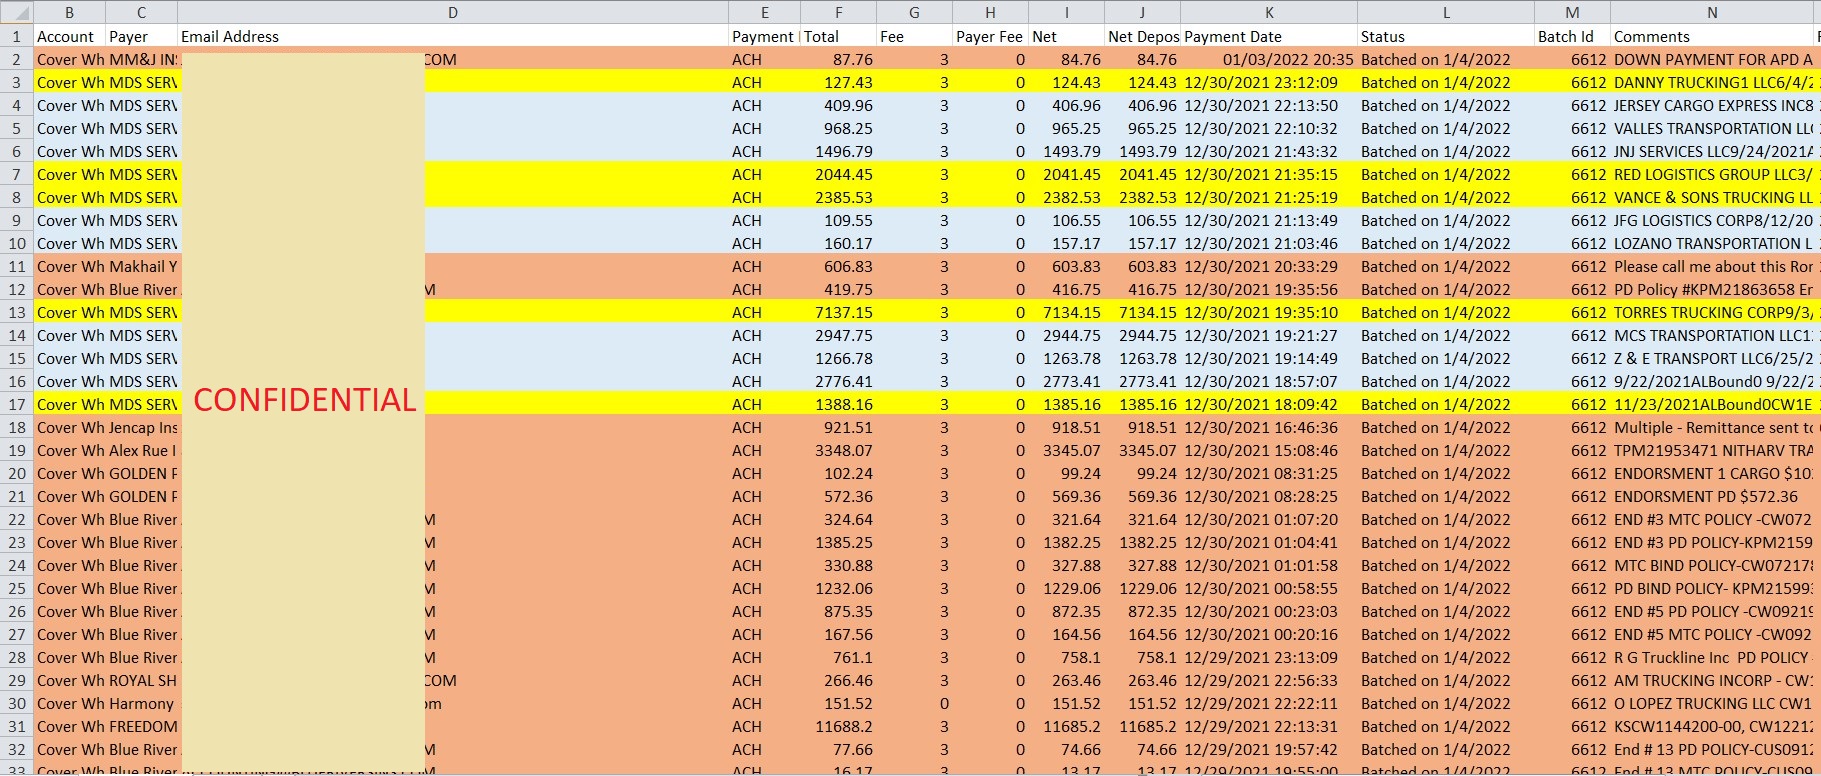Select comment "JERSEY CARGO EXPRESS INC8"
This screenshot has width=1821, height=776.
1712,105
